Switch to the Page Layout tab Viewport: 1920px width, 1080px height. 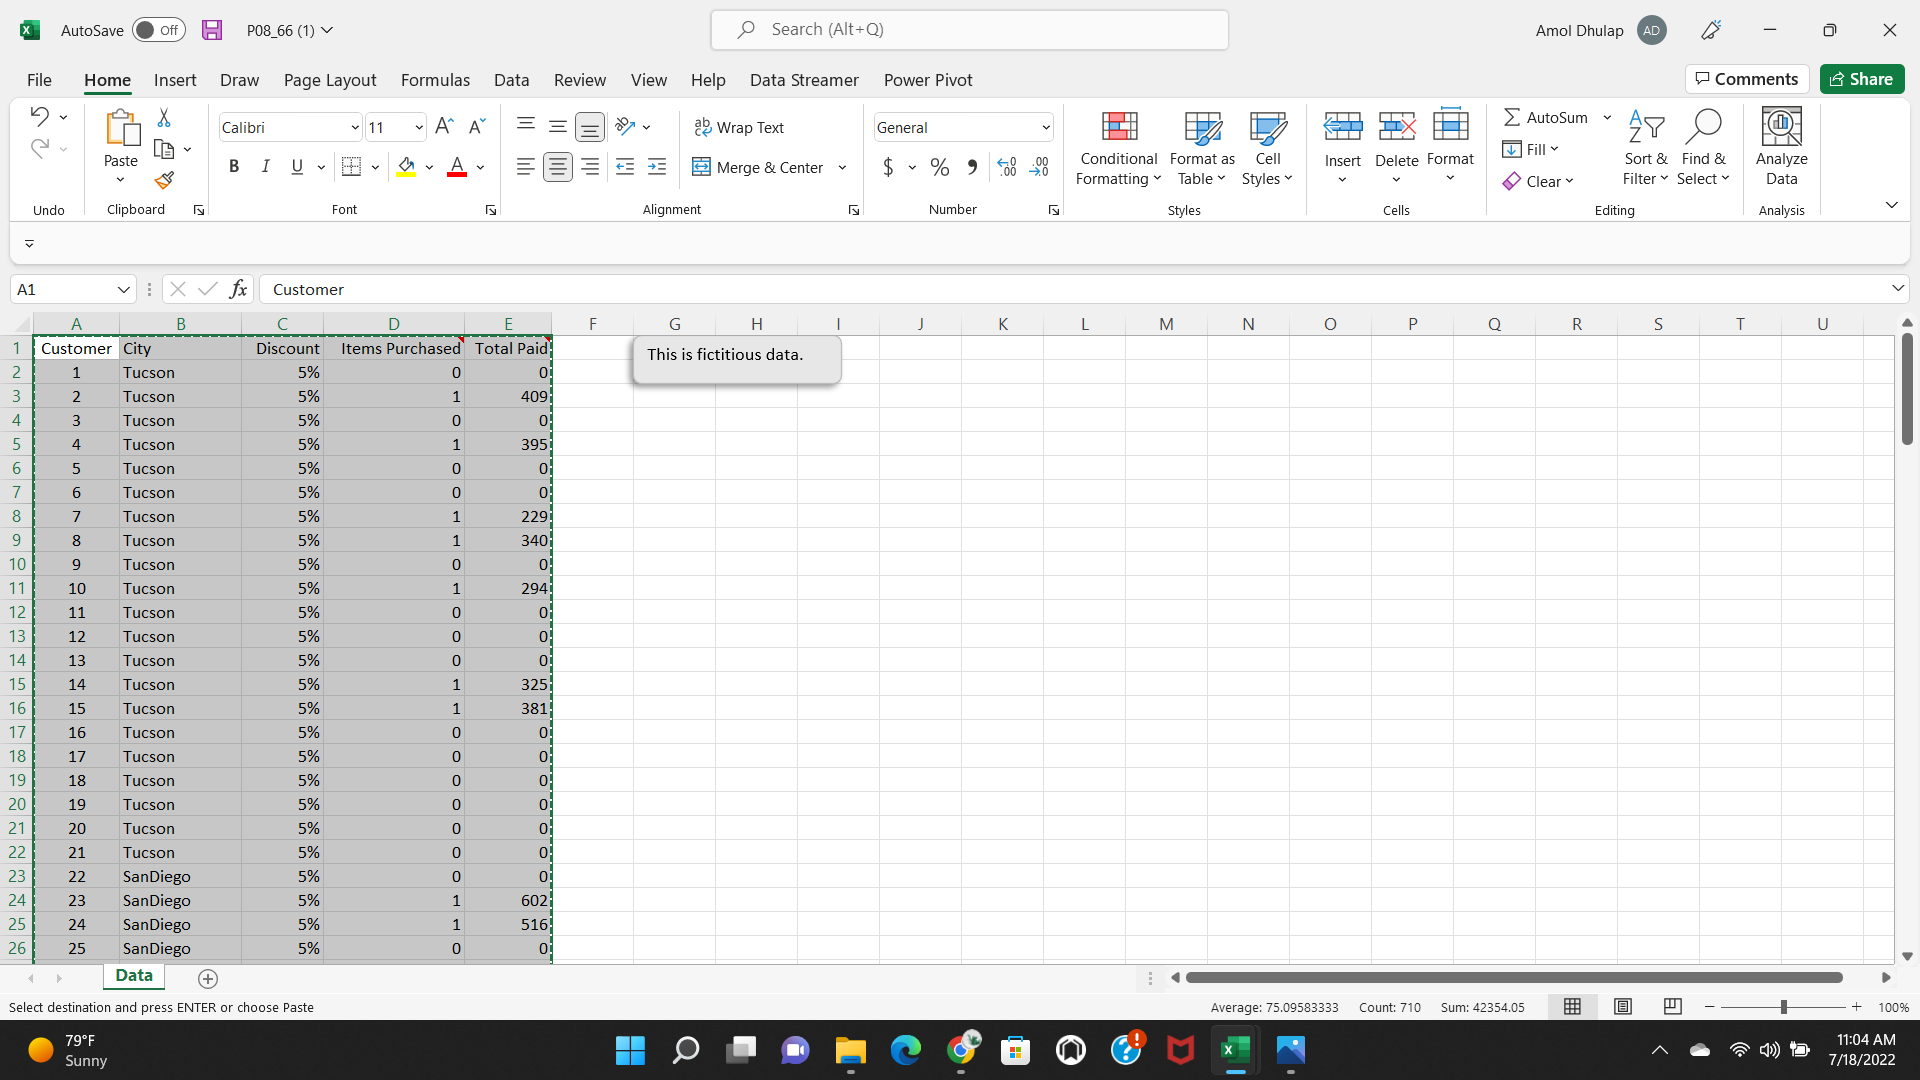point(330,80)
